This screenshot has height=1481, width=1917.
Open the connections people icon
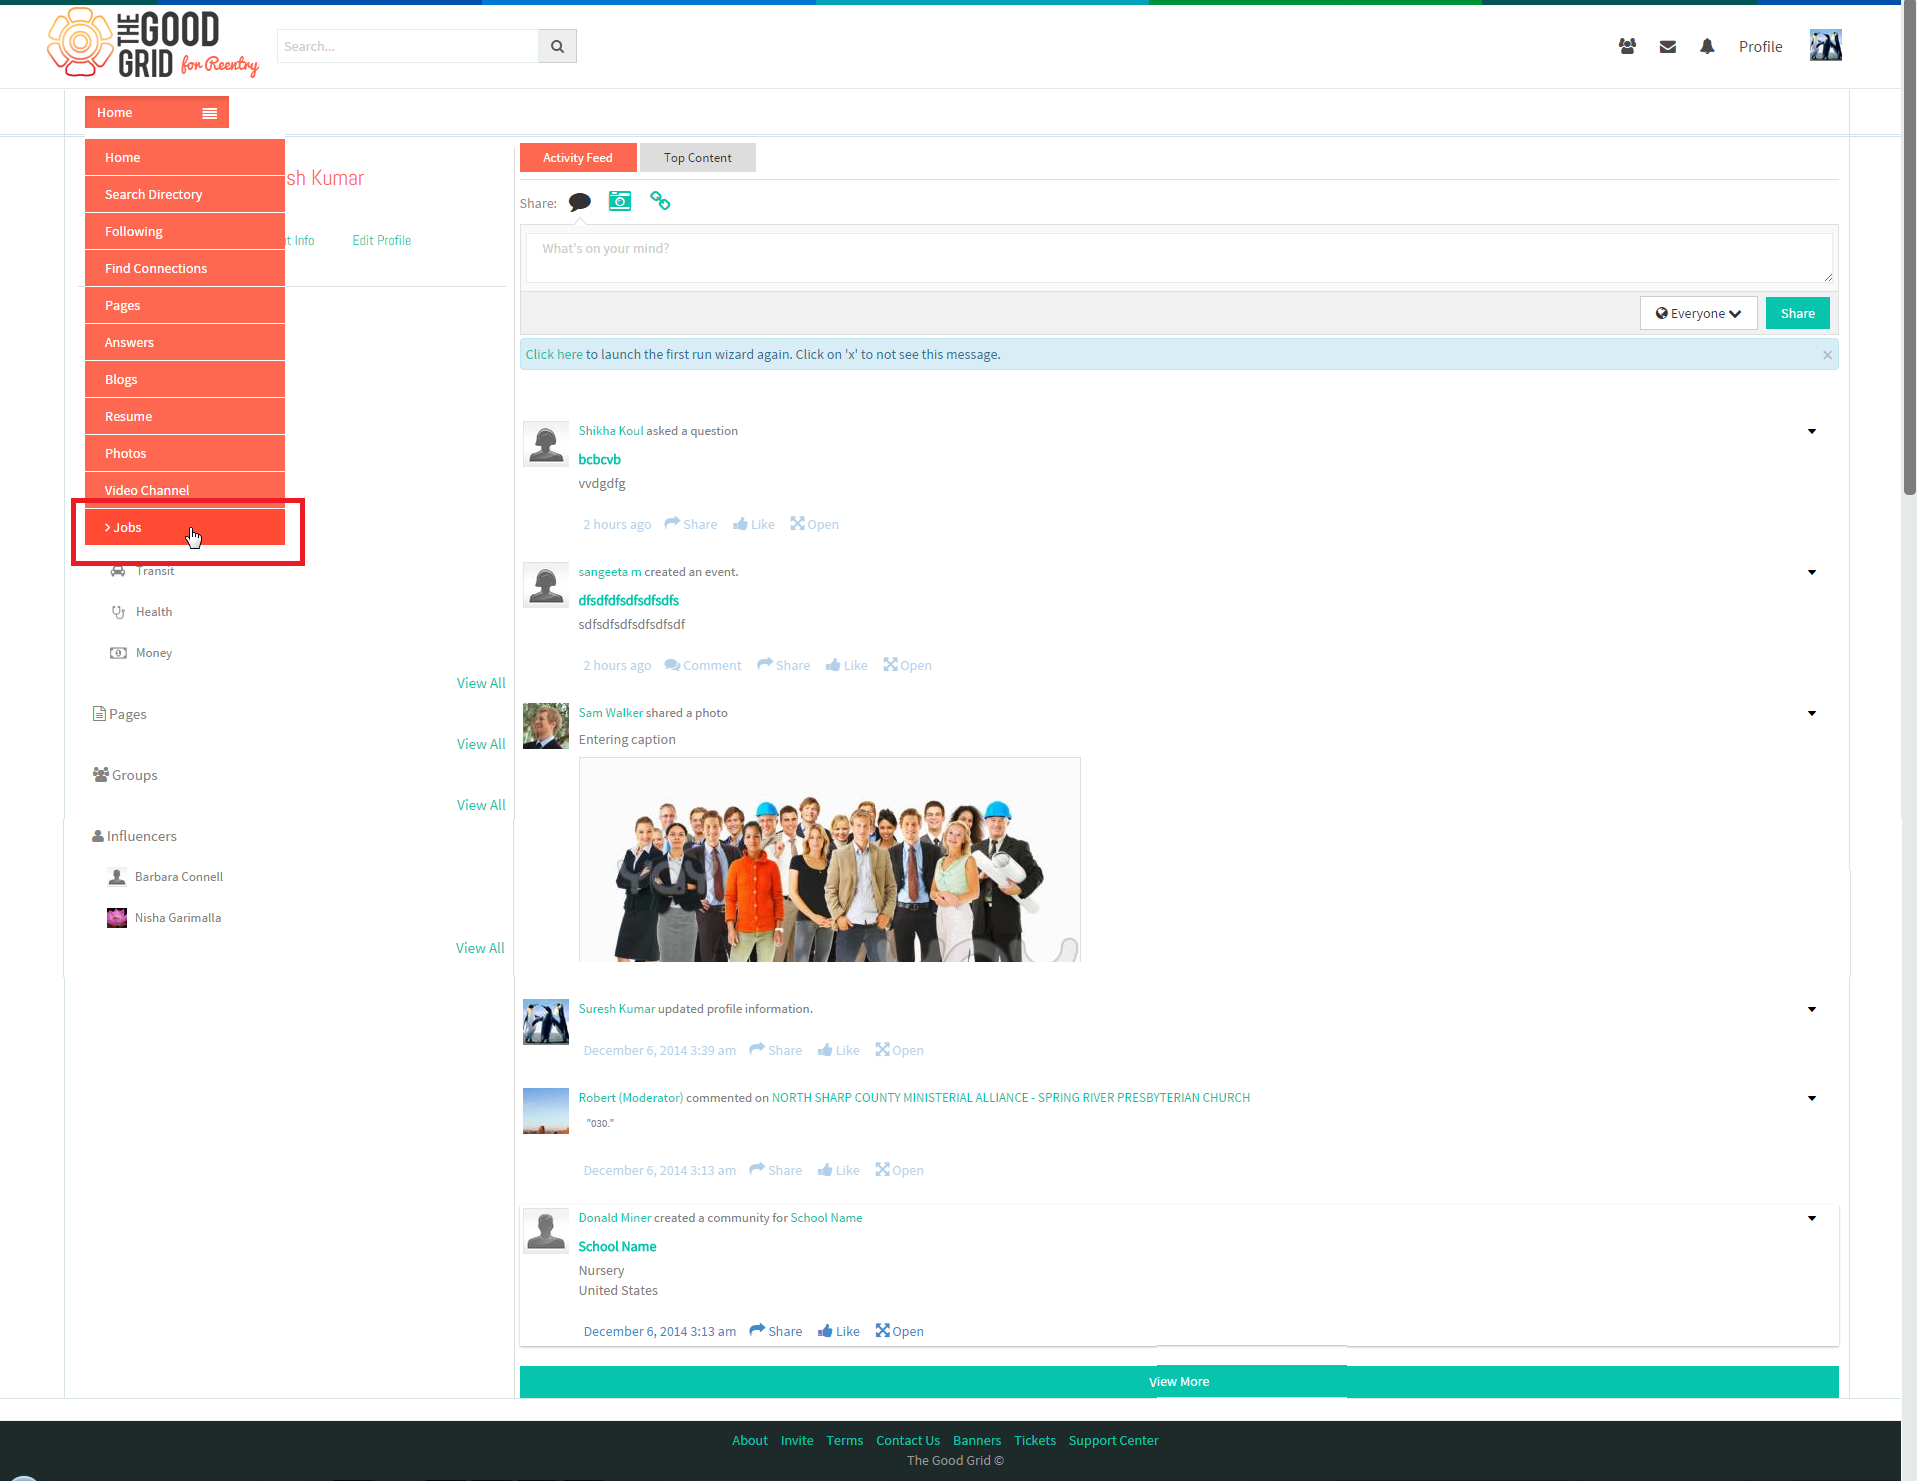point(1627,46)
